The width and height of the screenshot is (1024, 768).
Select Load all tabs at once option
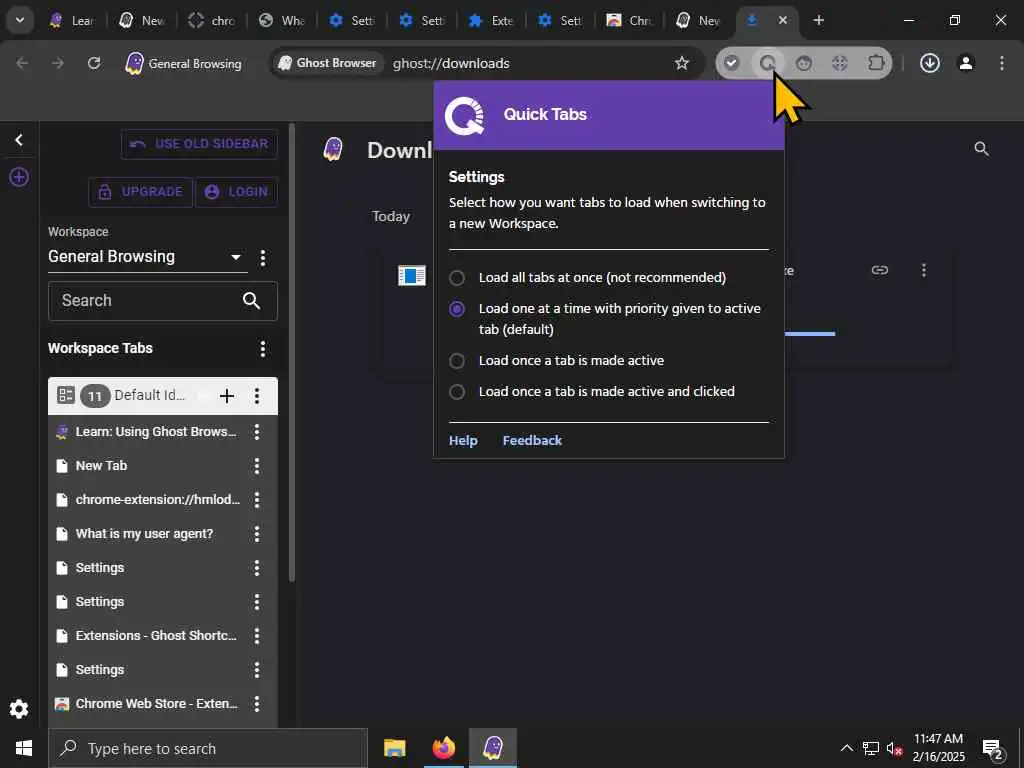tap(457, 278)
